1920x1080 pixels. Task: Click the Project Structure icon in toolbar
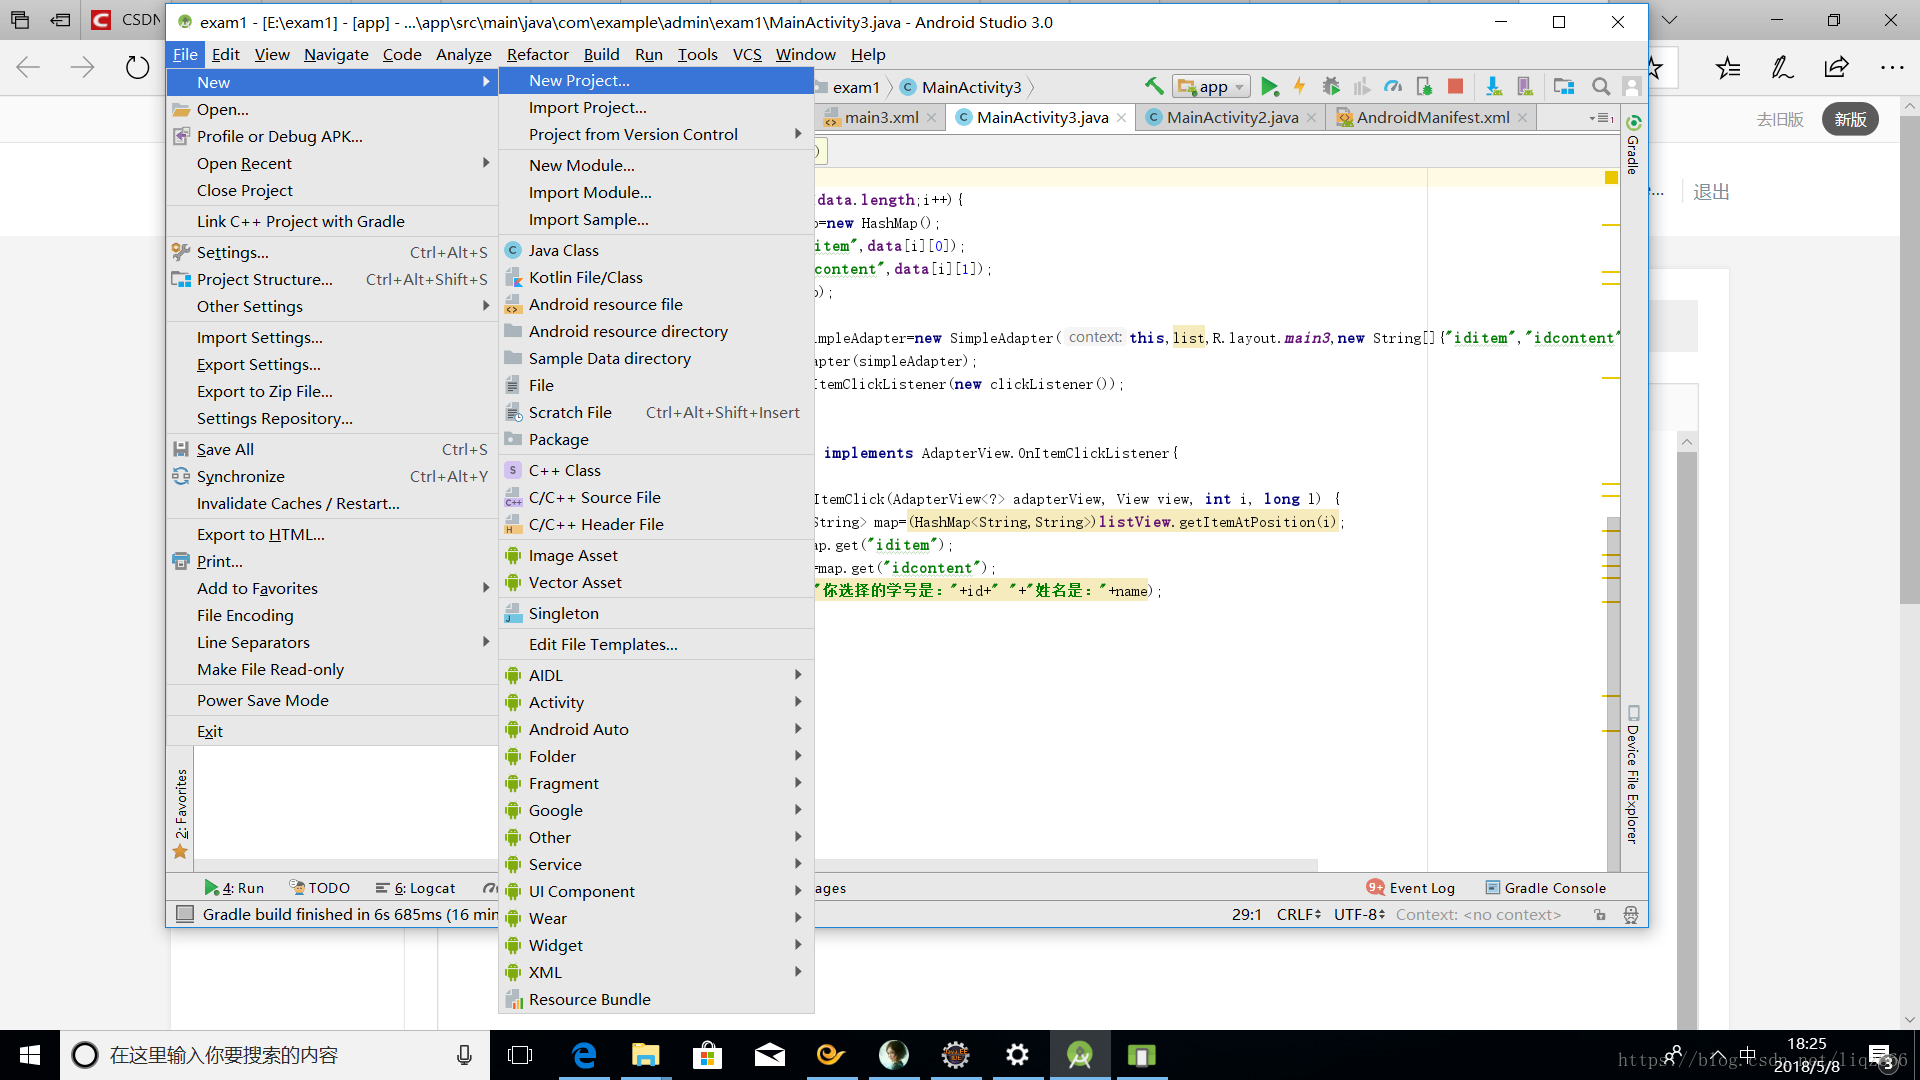[1563, 87]
